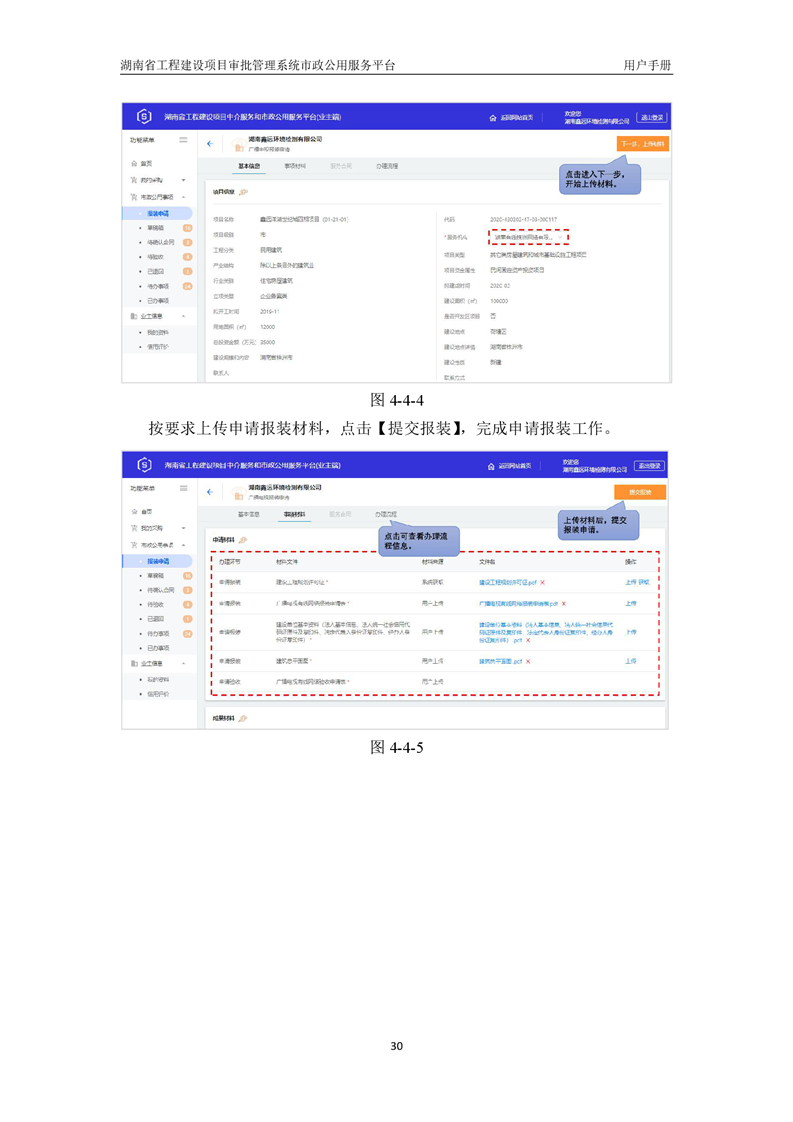Image resolution: width=793 pixels, height=1122 pixels.
Task: Select 报装申请 in Figure 4-4-5 sidebar
Action: (157, 561)
